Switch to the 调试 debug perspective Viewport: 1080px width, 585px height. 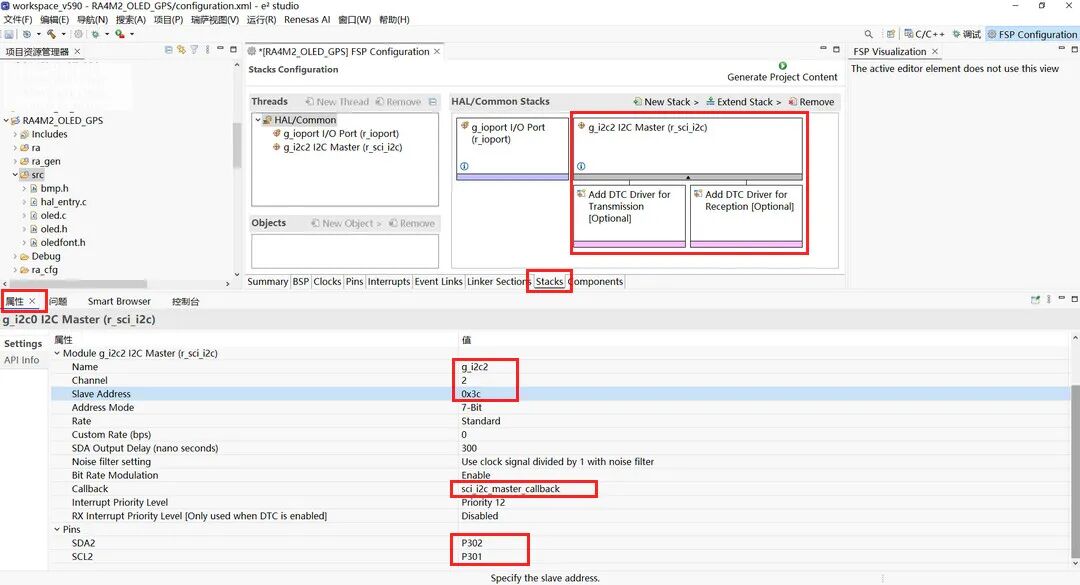(966, 34)
